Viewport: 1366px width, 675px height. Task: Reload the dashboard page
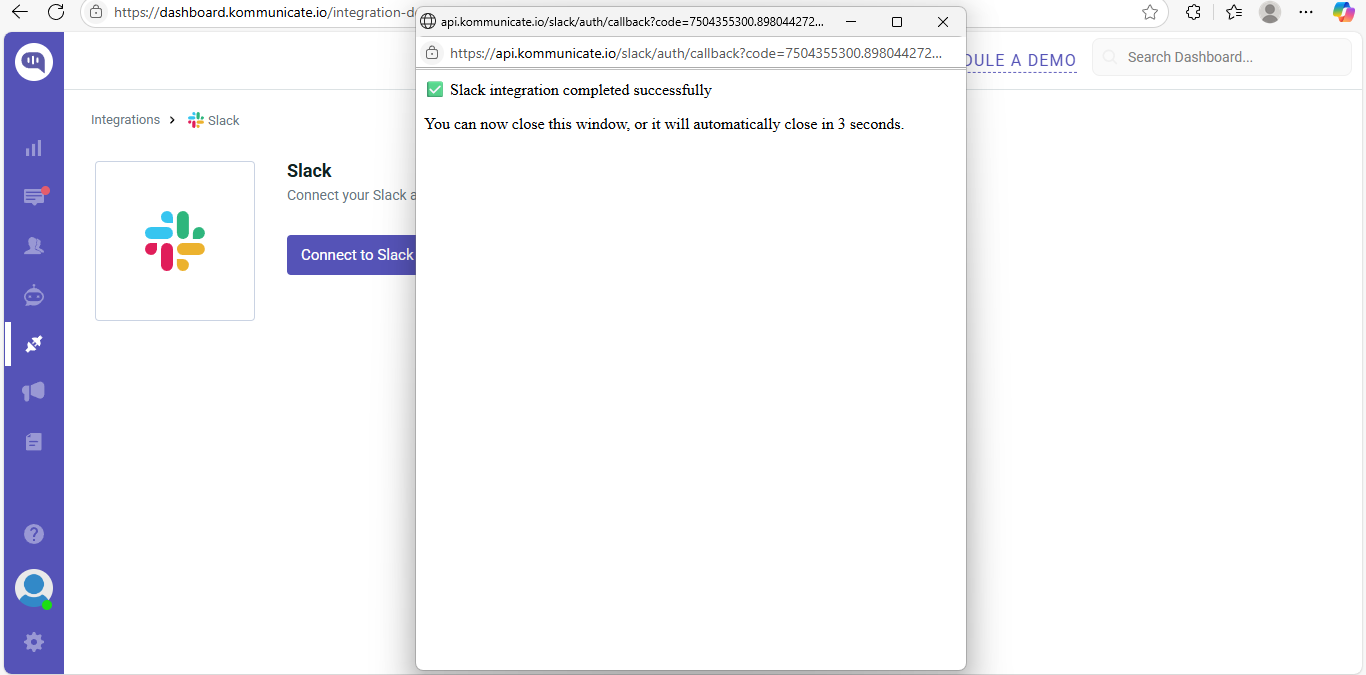pyautogui.click(x=56, y=12)
